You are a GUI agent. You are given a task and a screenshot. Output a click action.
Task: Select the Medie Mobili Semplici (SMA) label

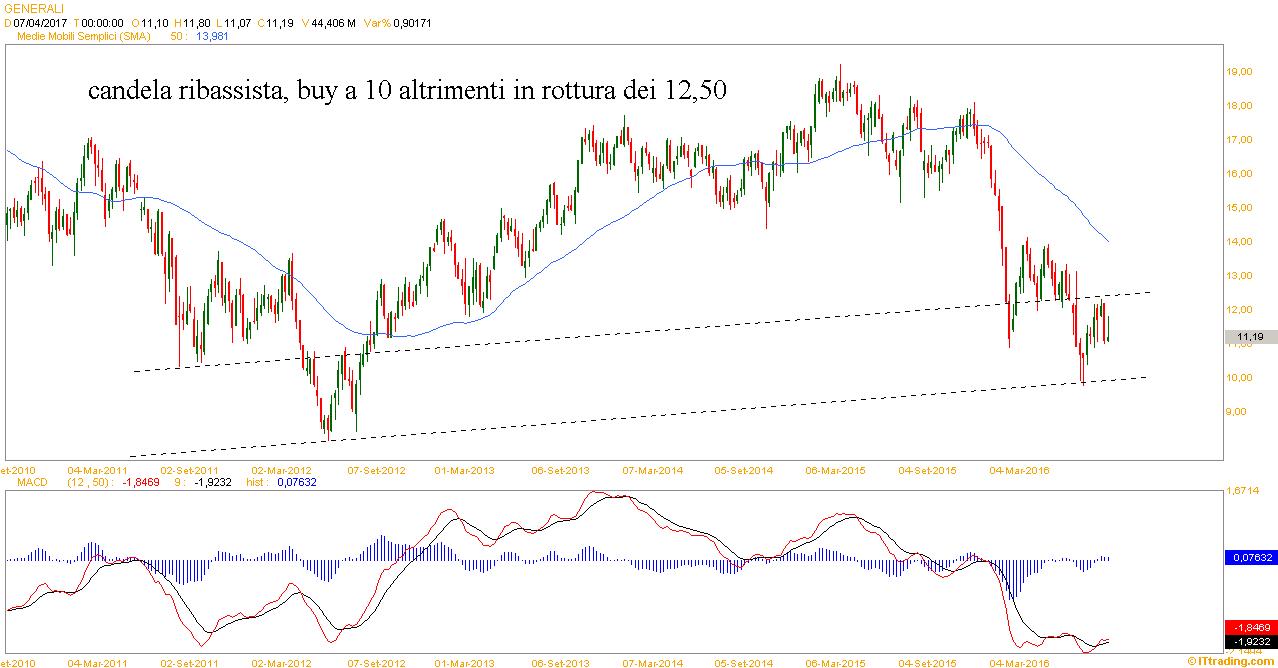(84, 36)
